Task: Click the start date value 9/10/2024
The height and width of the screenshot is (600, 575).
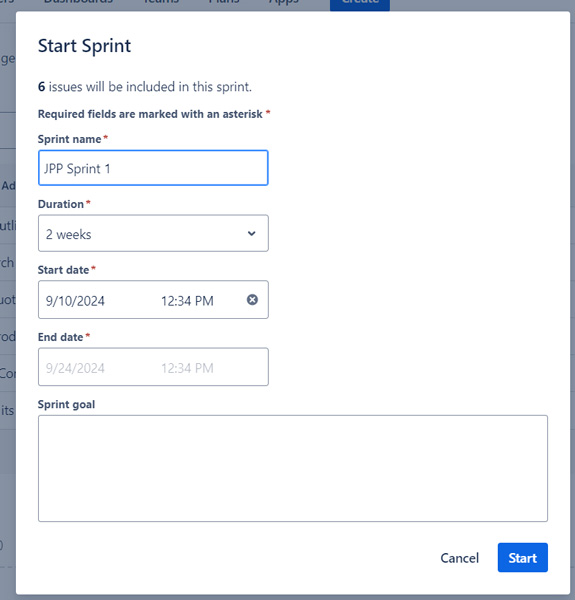Action: 75,301
